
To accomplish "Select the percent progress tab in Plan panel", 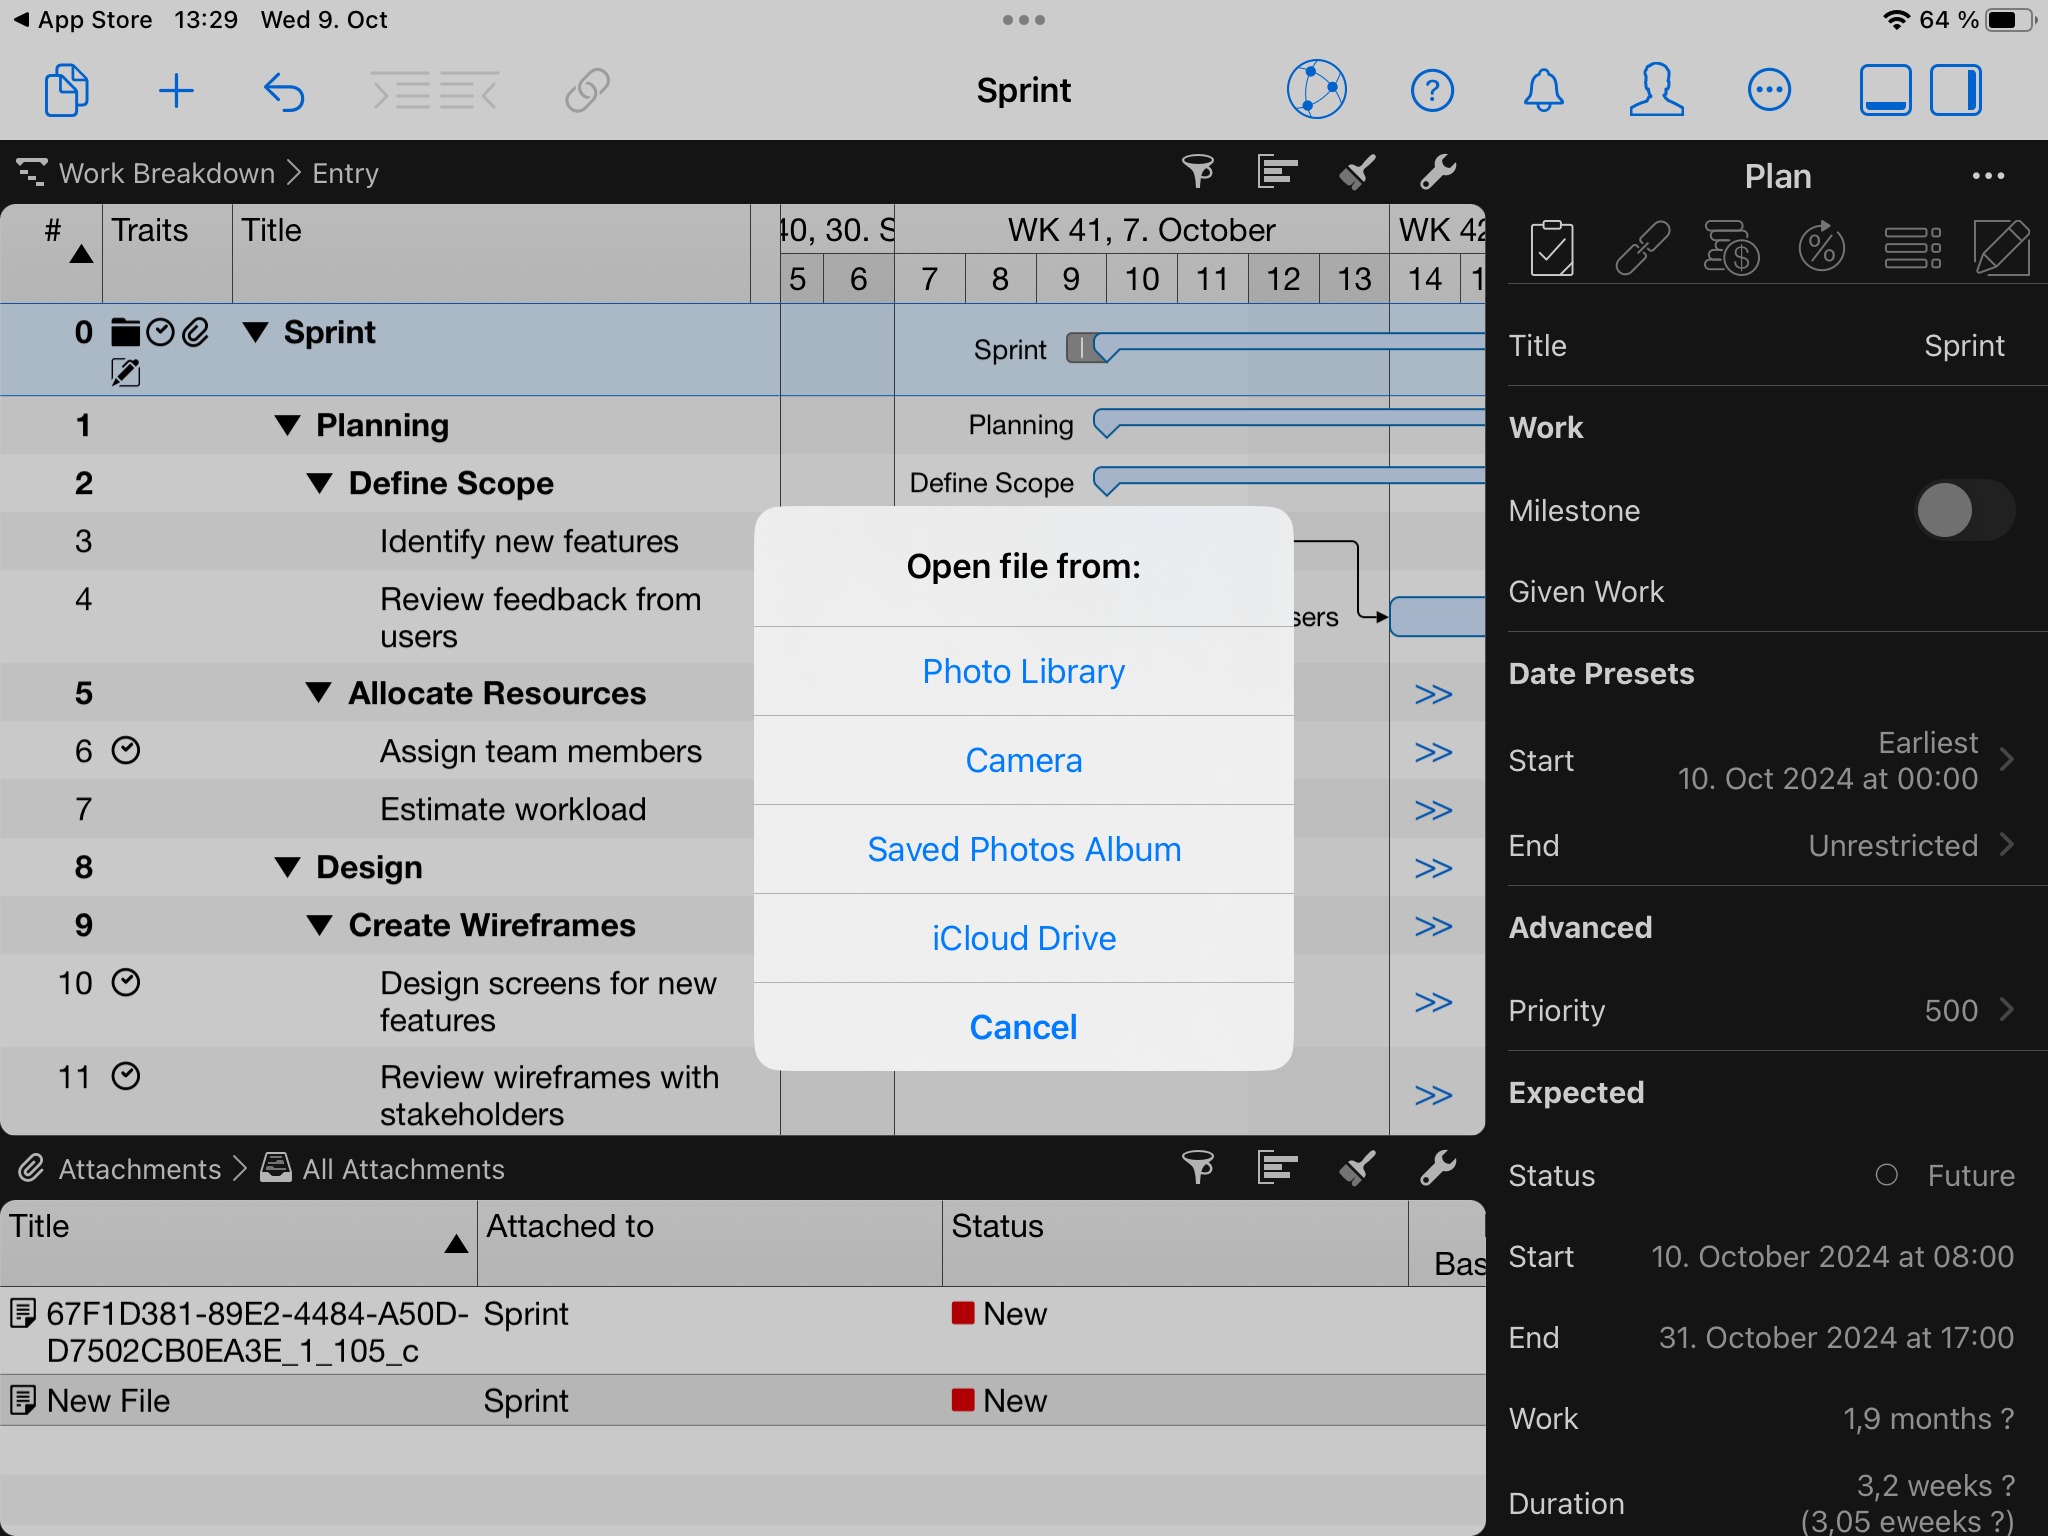I will click(x=1821, y=248).
